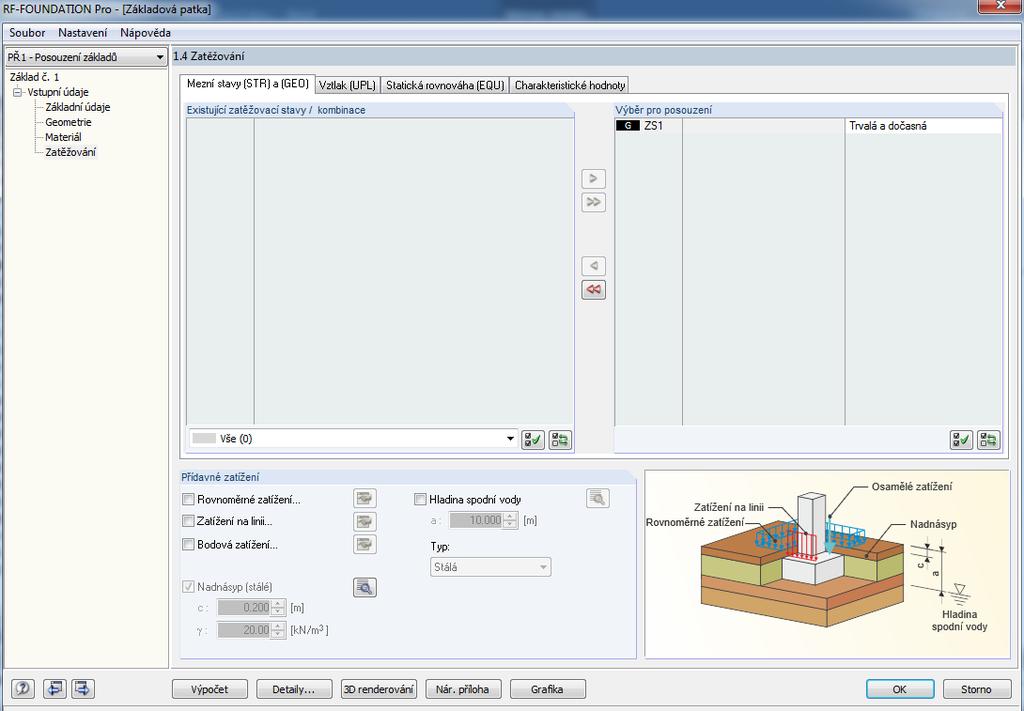This screenshot has width=1024, height=711.
Task: Click the add all load cases double-arrow button
Action: (x=593, y=202)
